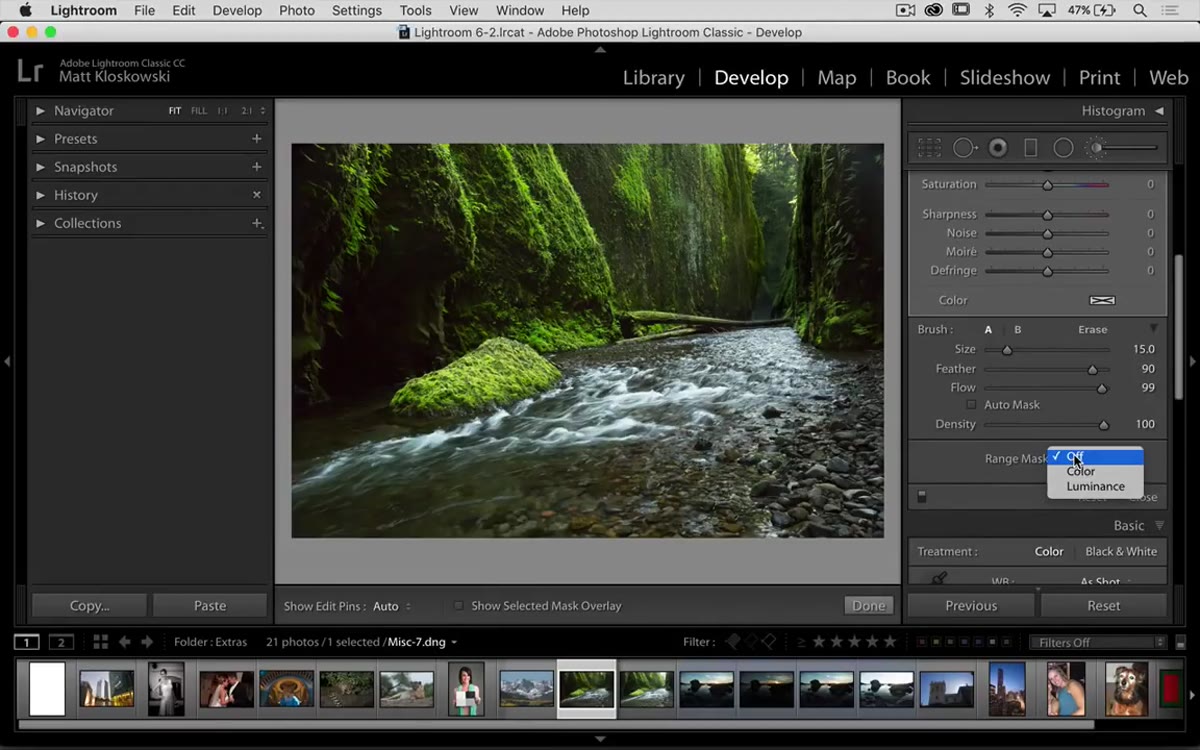Set treatment to Black & White
The image size is (1200, 750).
[1121, 552]
